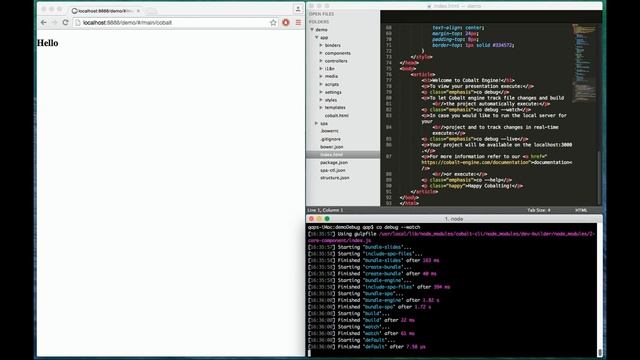The width and height of the screenshot is (640, 360).
Task: Close the localhost browser tab
Action: pyautogui.click(x=138, y=11)
